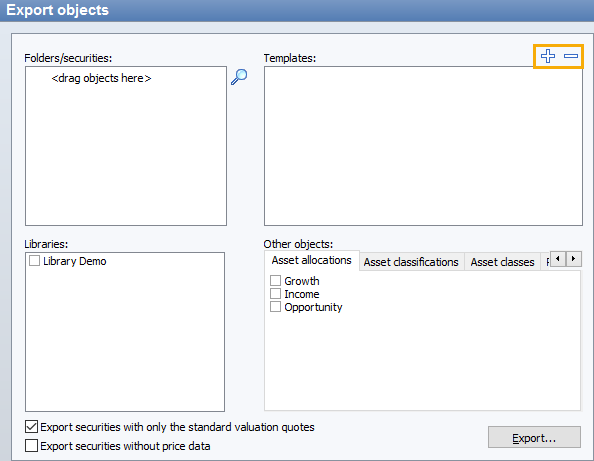The width and height of the screenshot is (594, 461).
Task: Uncheck export with only standard valuation quotes
Action: click(31, 427)
